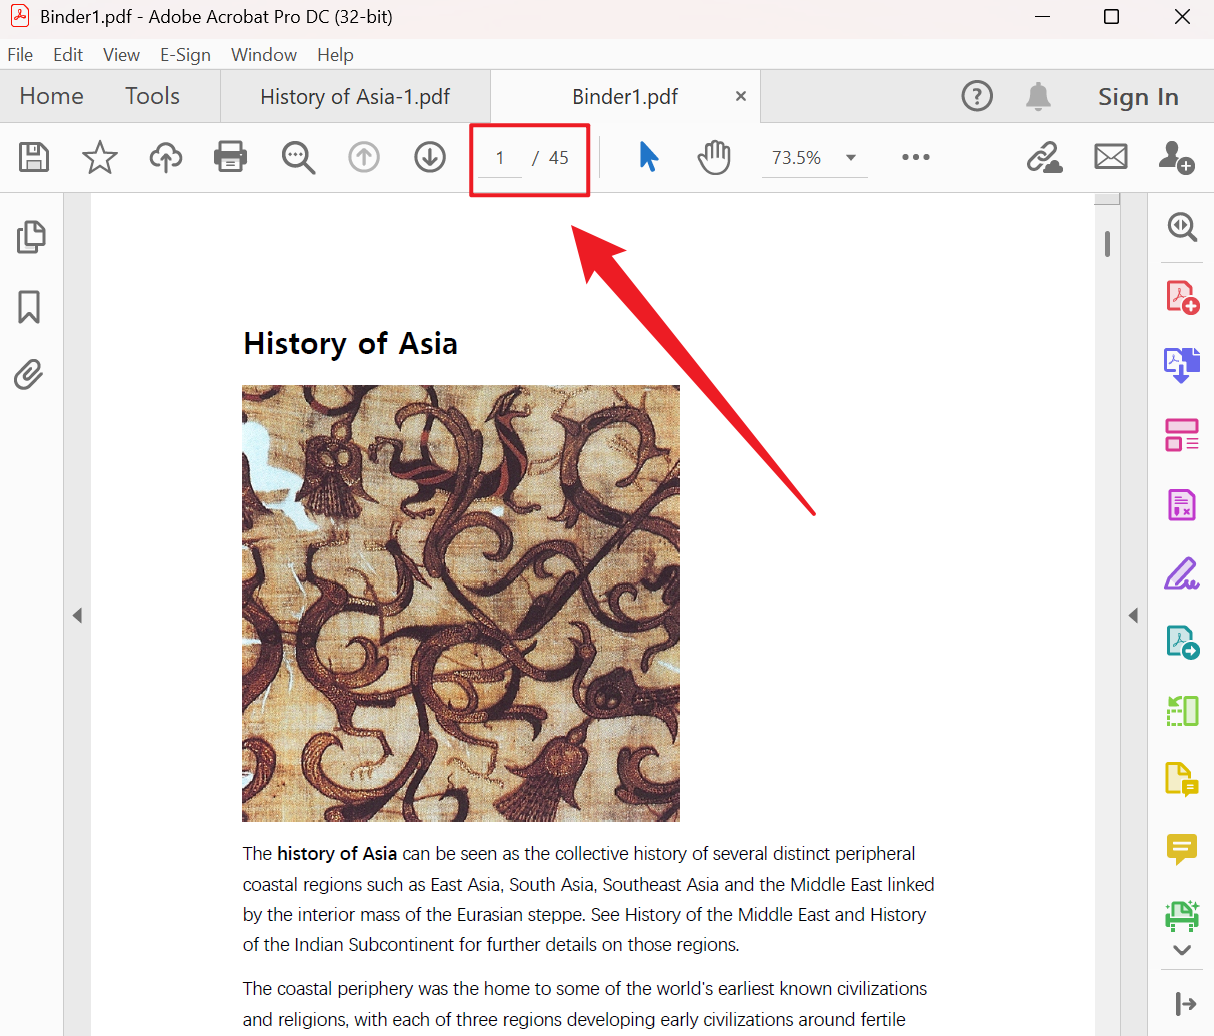Open the Bookmarks panel
The height and width of the screenshot is (1036, 1214).
pos(30,307)
